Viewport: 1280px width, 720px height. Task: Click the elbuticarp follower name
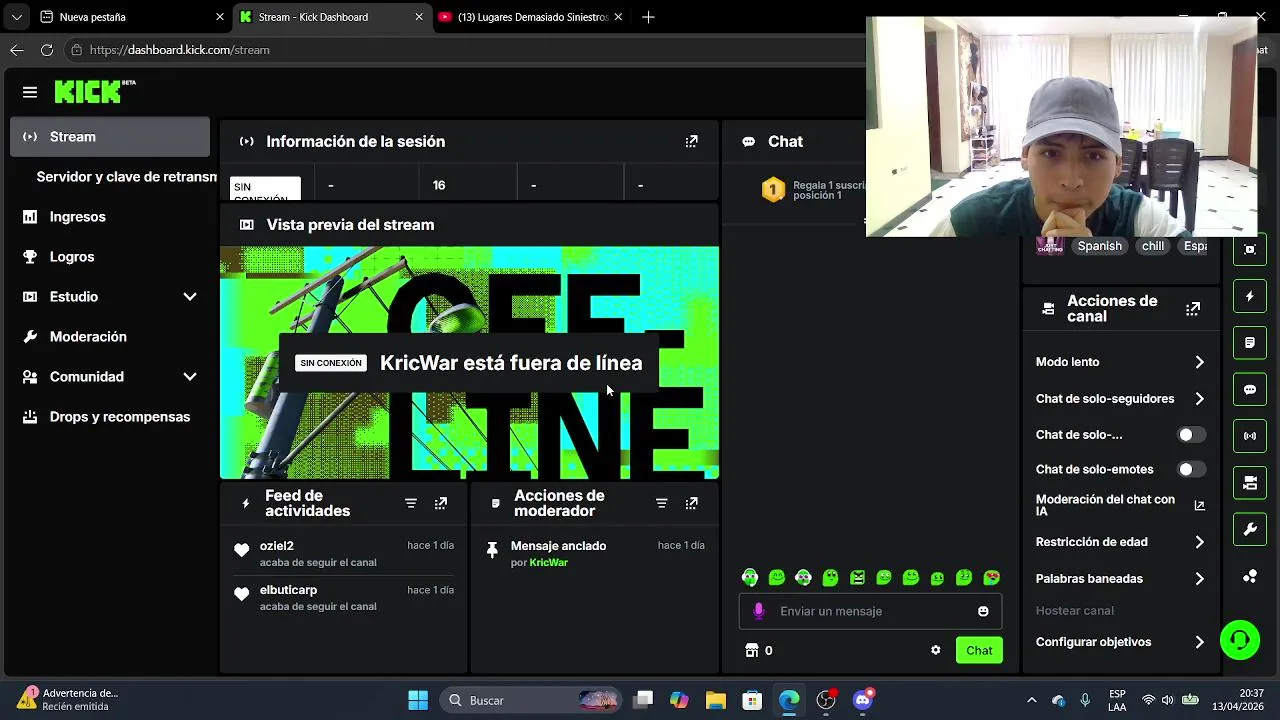point(288,590)
